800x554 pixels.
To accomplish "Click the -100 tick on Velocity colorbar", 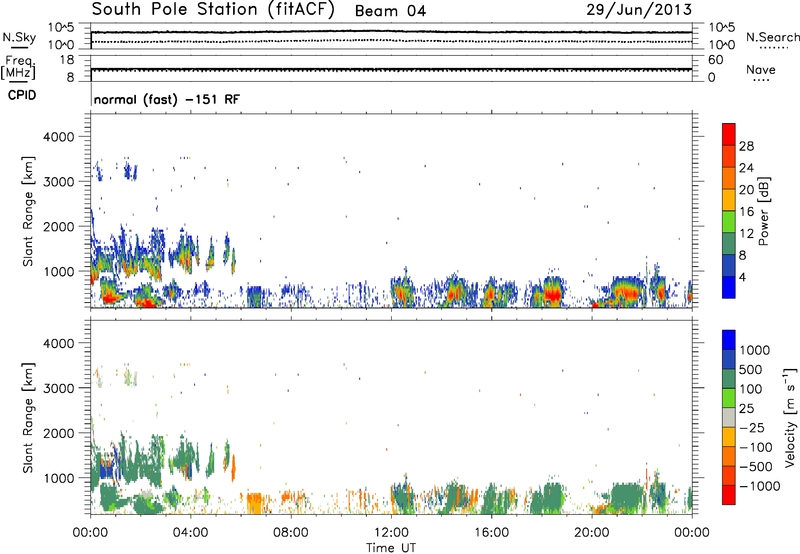I will coord(756,447).
